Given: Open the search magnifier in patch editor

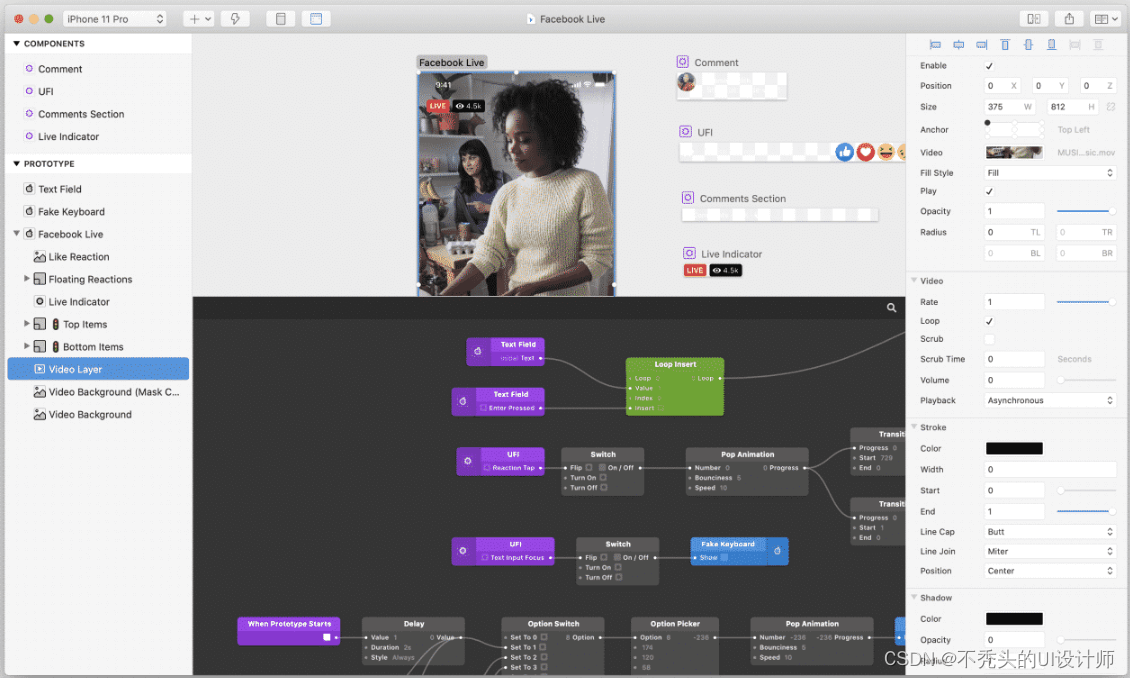Looking at the screenshot, I should point(891,308).
